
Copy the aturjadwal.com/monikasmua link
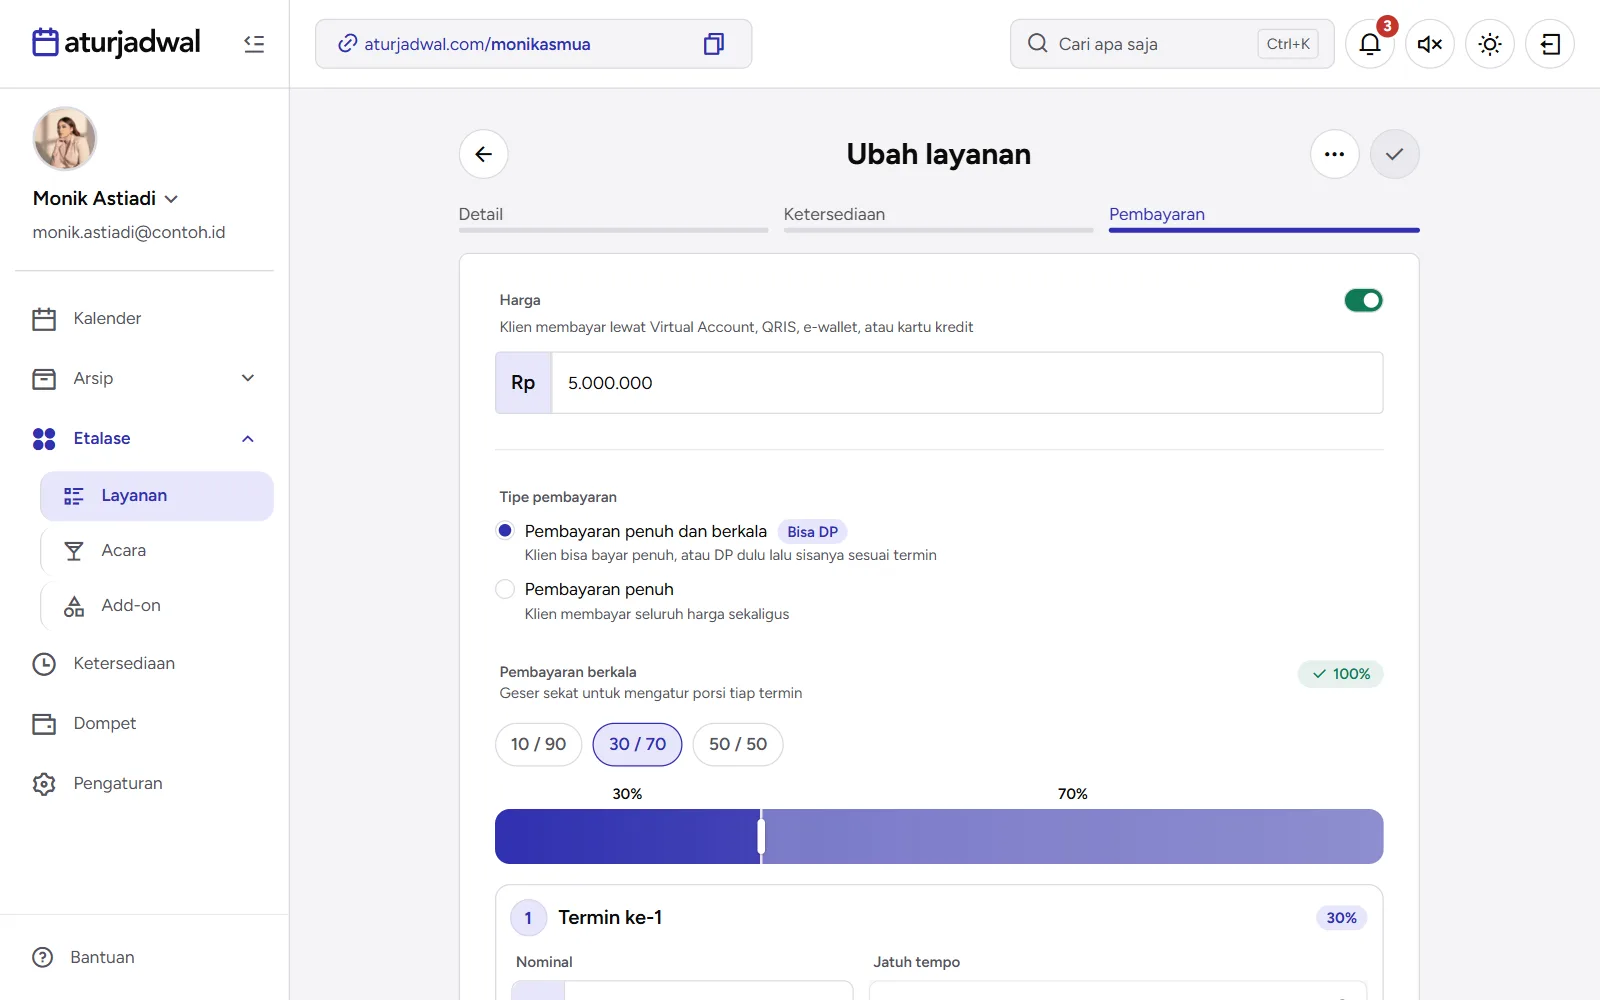(x=713, y=44)
